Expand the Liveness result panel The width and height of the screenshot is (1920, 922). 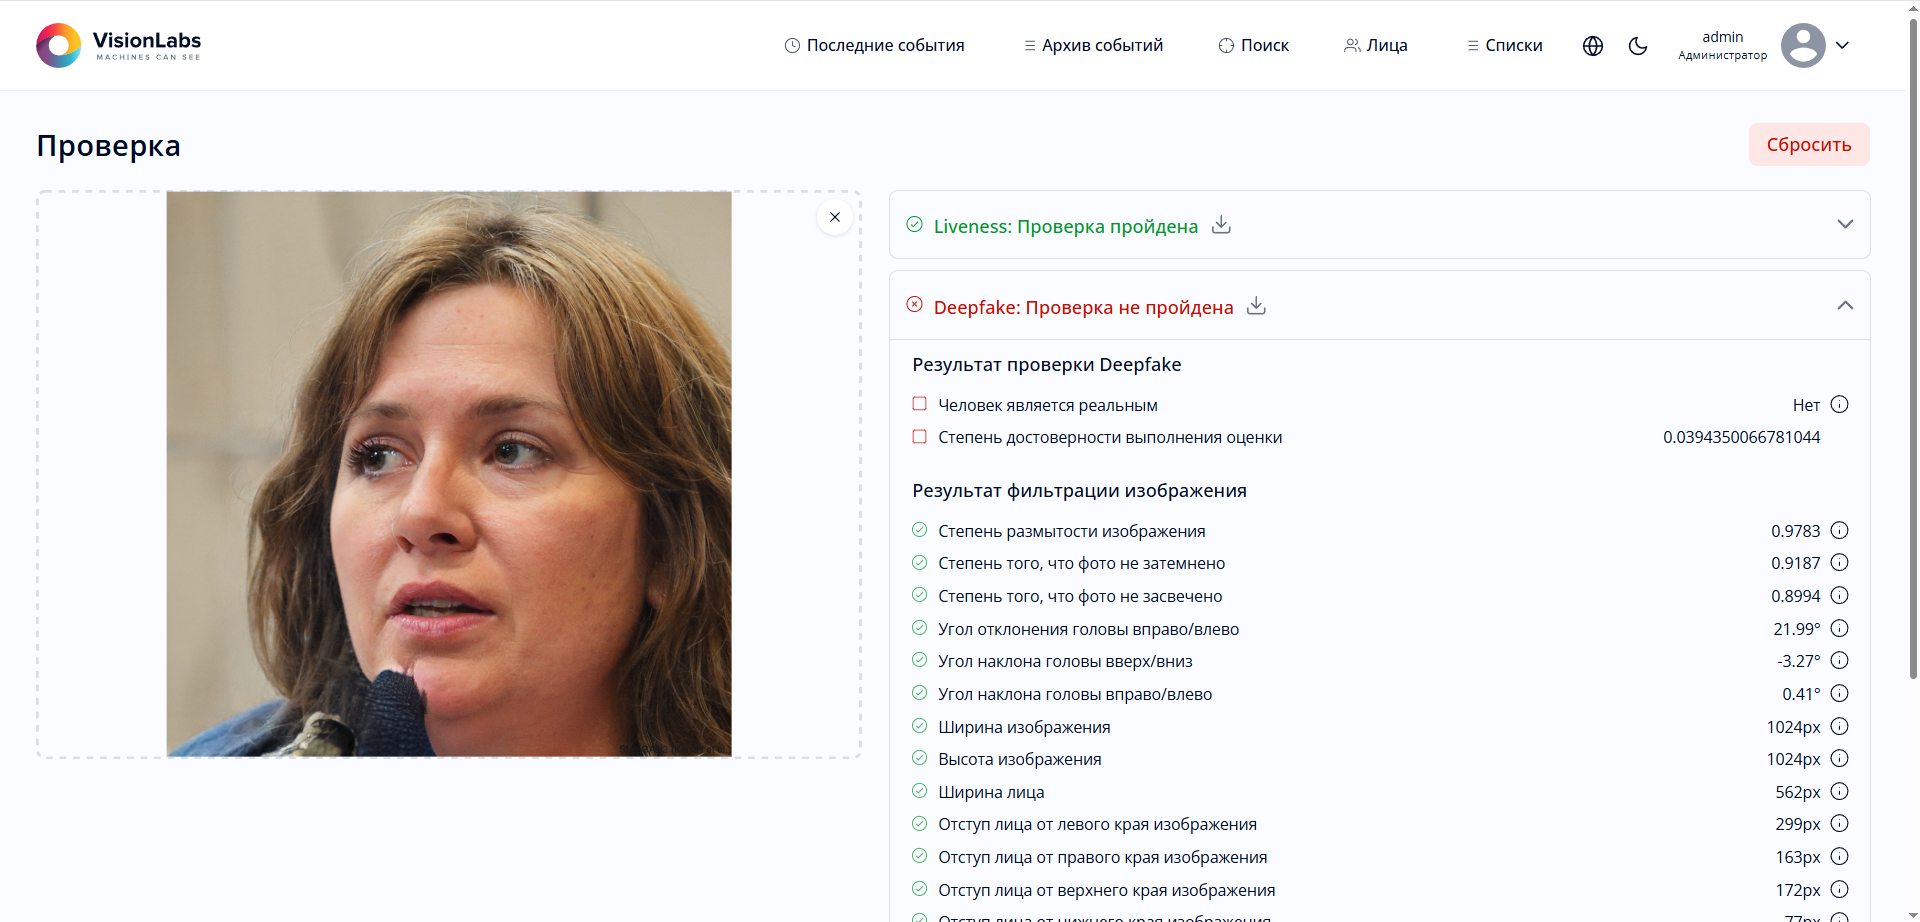click(x=1845, y=224)
